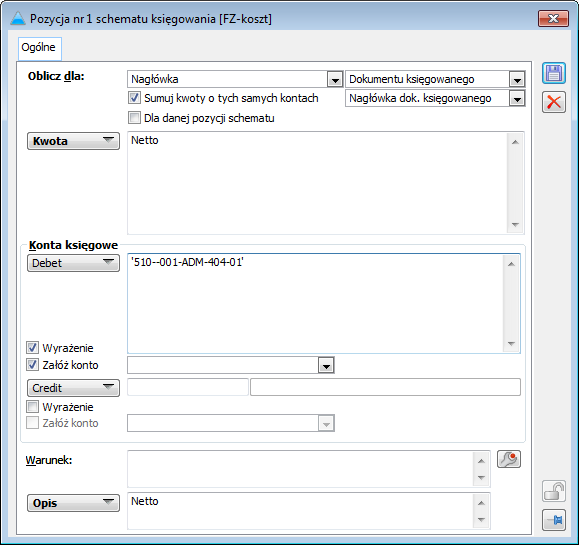Viewport: 579px width, 545px height.
Task: Uncheck the Debet 'Załóż konto' checkbox
Action: pos(32,365)
